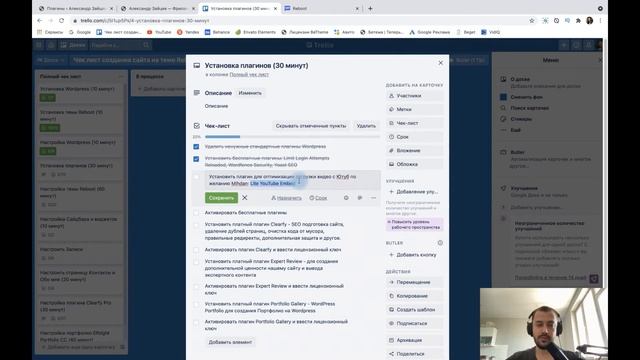The height and width of the screenshot is (360, 640).
Task: Check 'Установить платный плагин Clearfy' item
Action: 196,225
